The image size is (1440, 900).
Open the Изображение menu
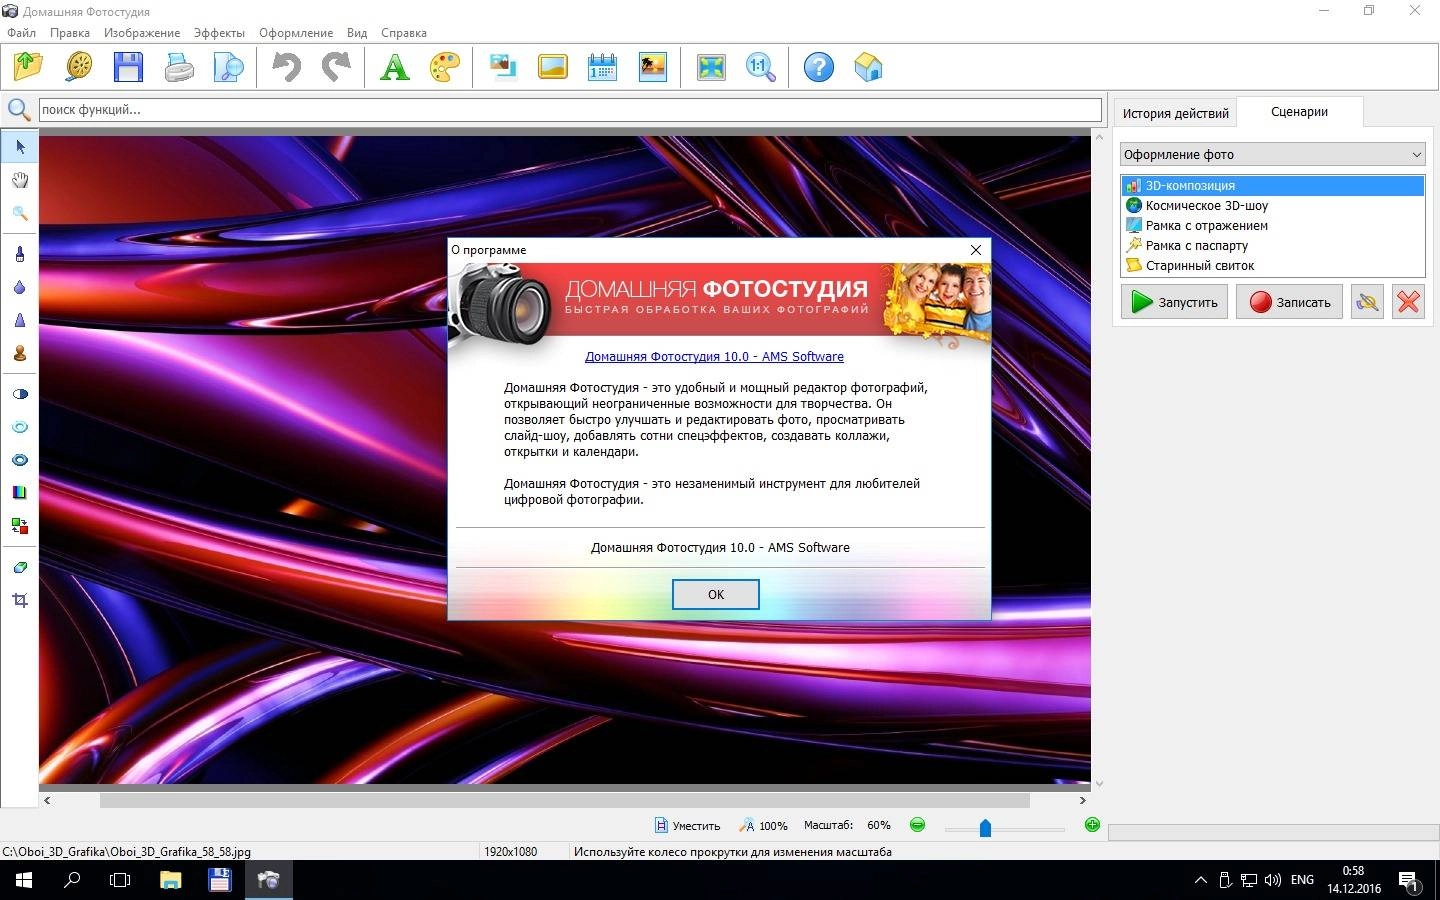click(142, 33)
